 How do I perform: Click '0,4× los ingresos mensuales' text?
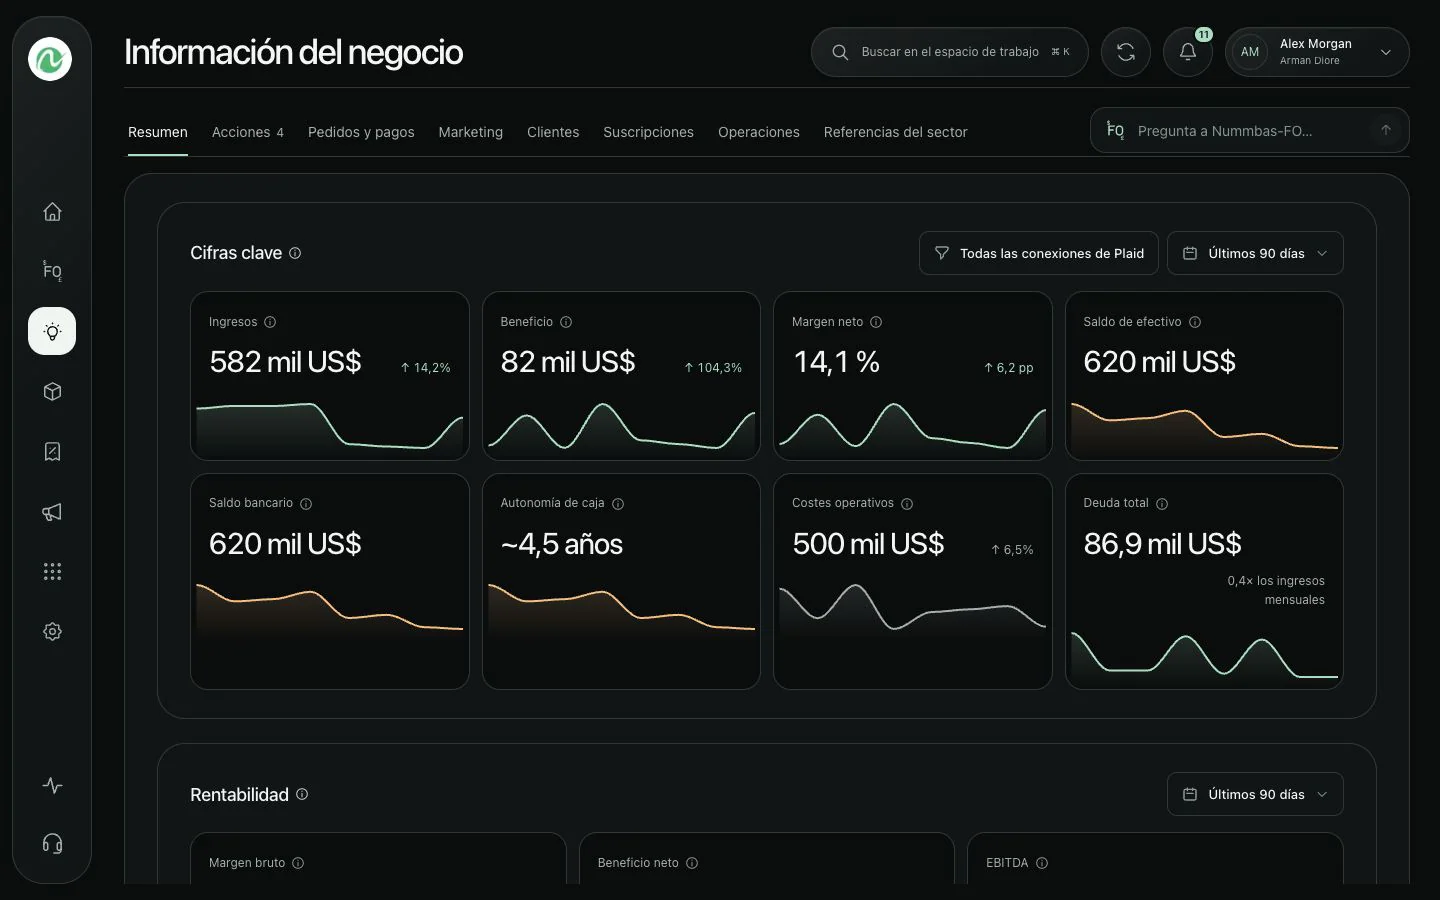click(x=1276, y=590)
